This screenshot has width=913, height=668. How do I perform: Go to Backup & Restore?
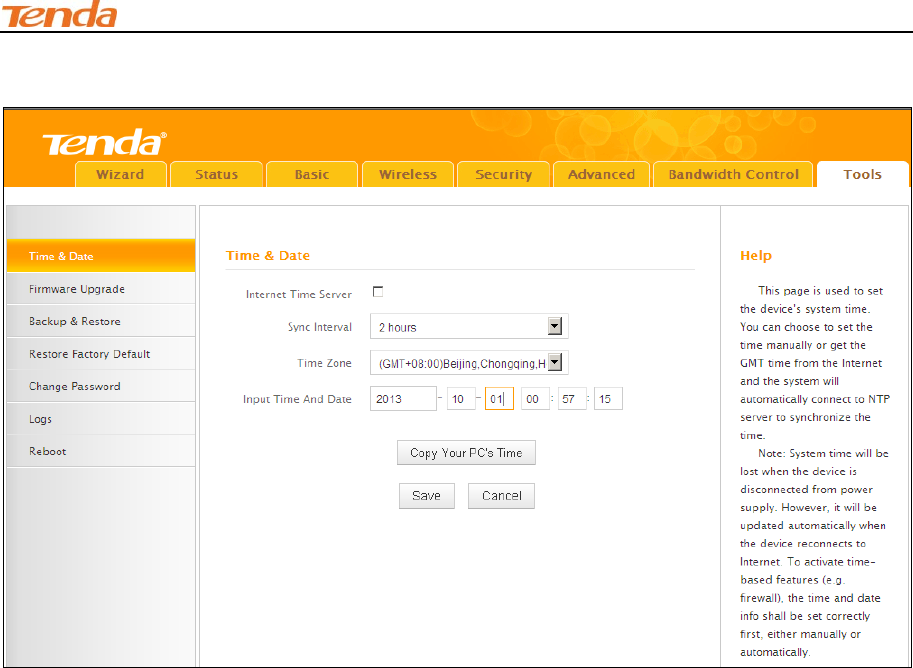[101, 321]
